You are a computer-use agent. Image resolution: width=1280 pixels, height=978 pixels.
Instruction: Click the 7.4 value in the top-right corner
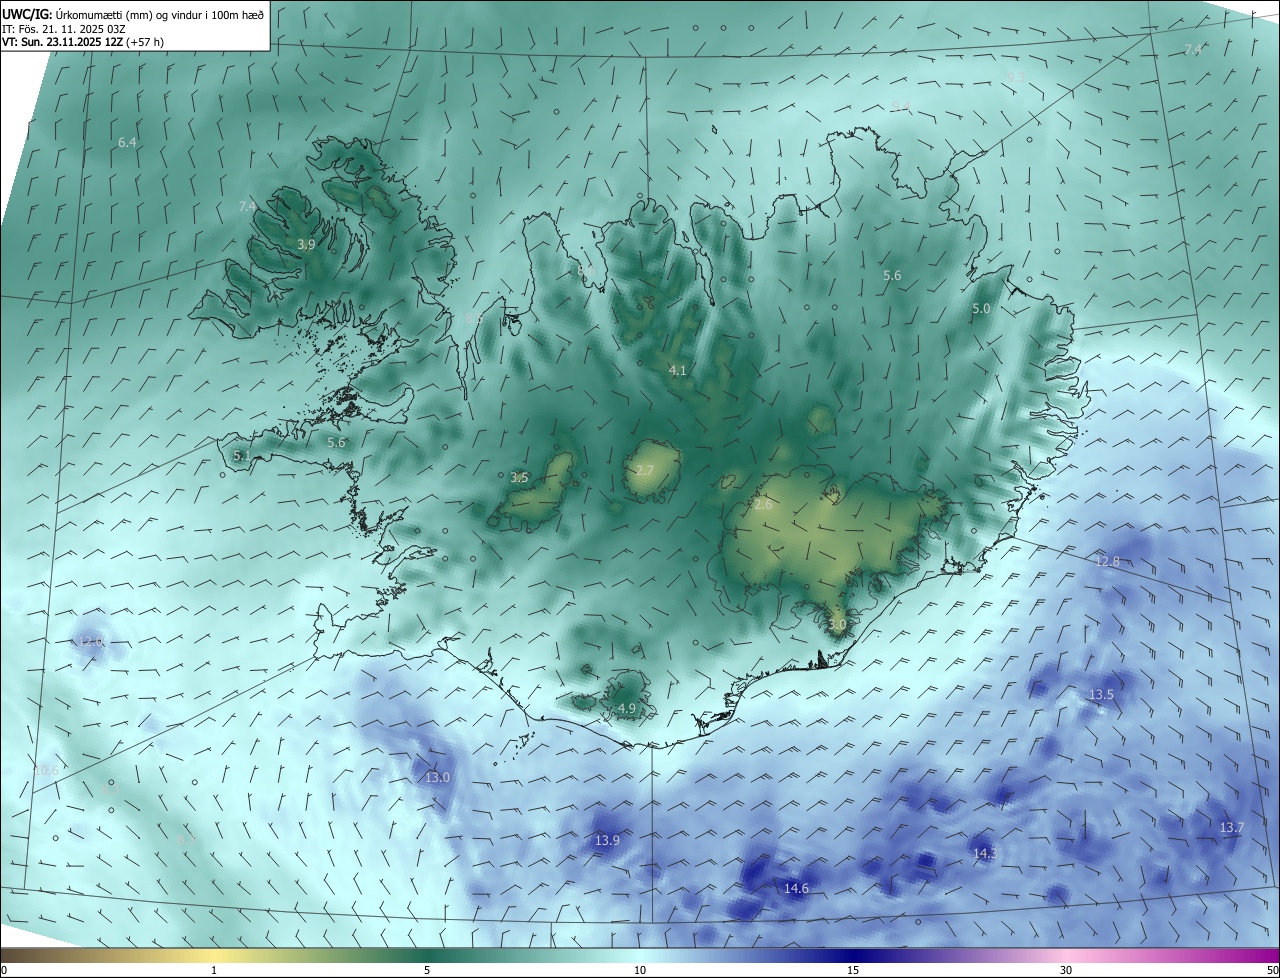pyautogui.click(x=1193, y=50)
